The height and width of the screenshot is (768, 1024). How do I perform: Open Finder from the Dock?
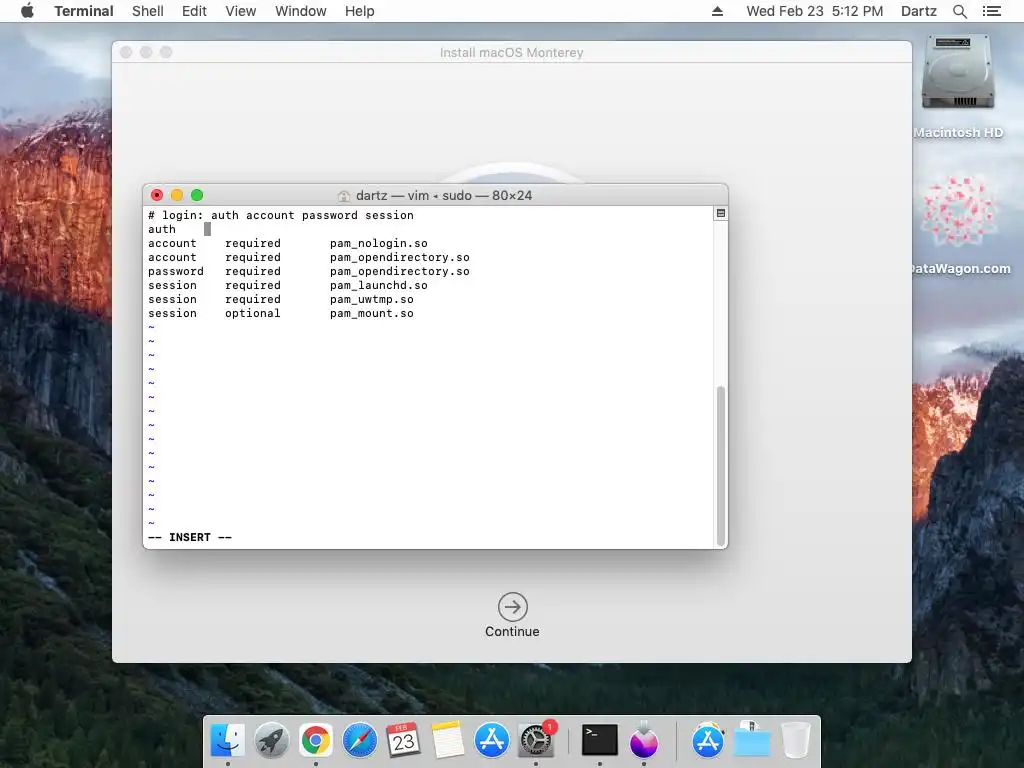click(227, 741)
